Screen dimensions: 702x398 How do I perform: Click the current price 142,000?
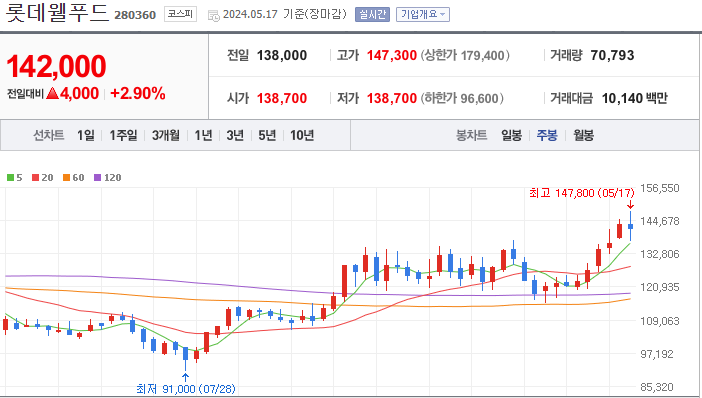pyautogui.click(x=56, y=66)
